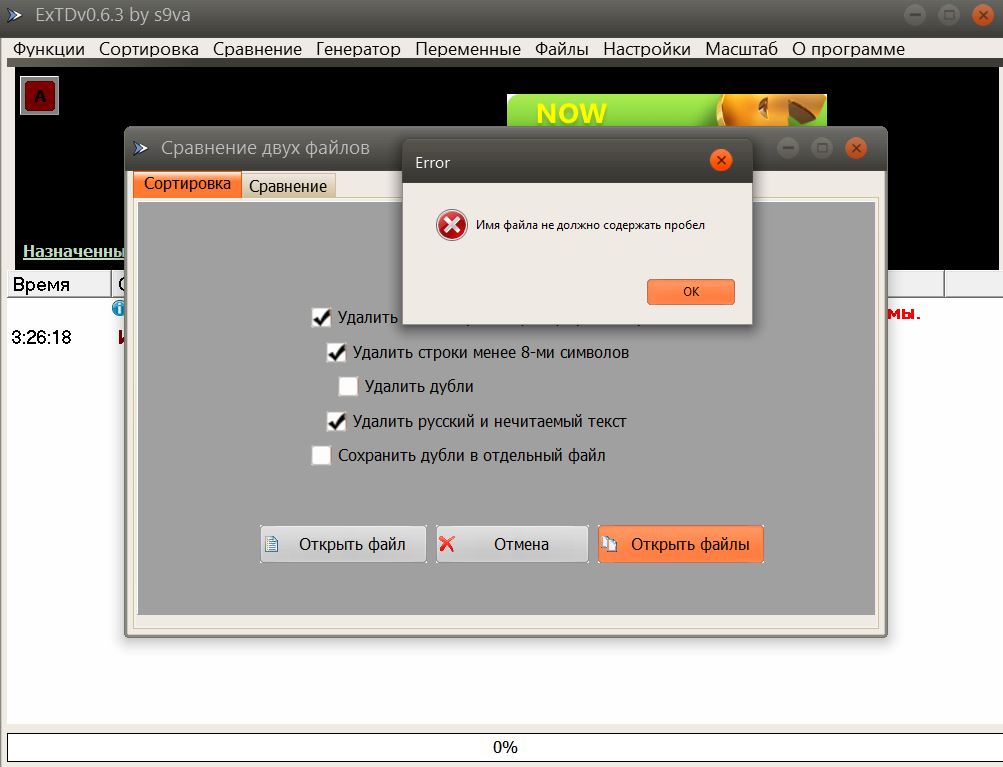Click the NOW banner advertisement
1003x767 pixels.
pos(666,111)
